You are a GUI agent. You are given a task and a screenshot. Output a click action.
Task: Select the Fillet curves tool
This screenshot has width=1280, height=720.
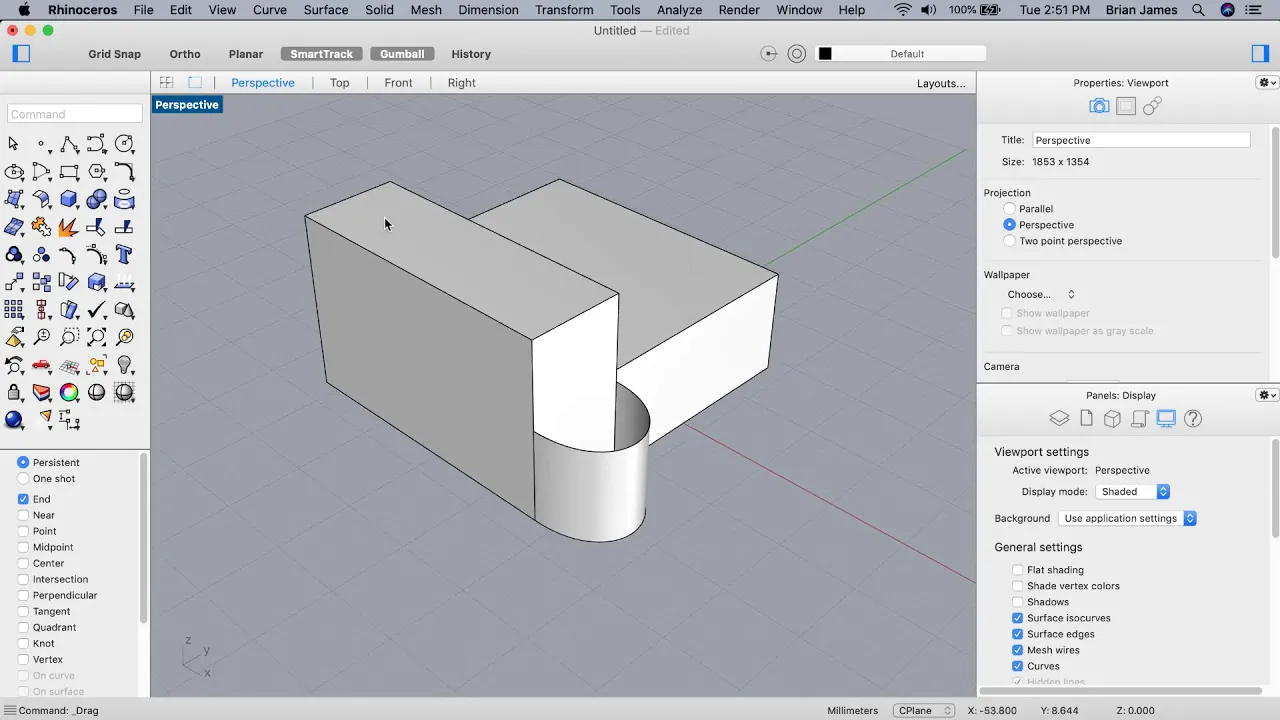point(124,172)
